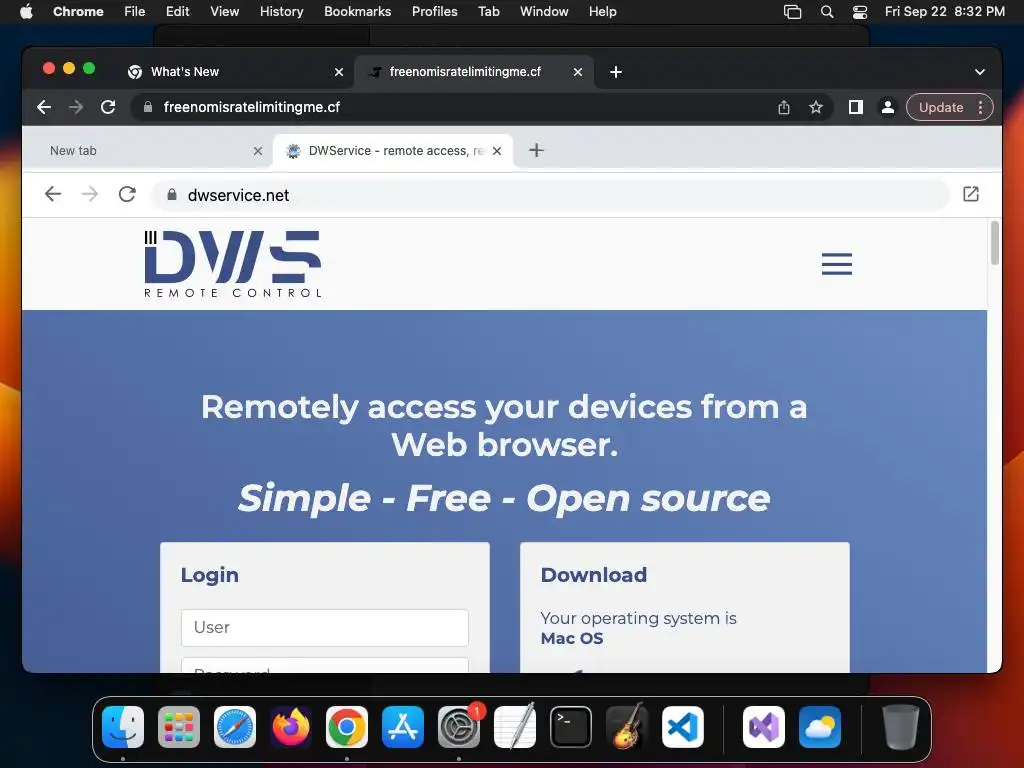Image resolution: width=1024 pixels, height=768 pixels.
Task: Close the inner New tab
Action: [258, 151]
